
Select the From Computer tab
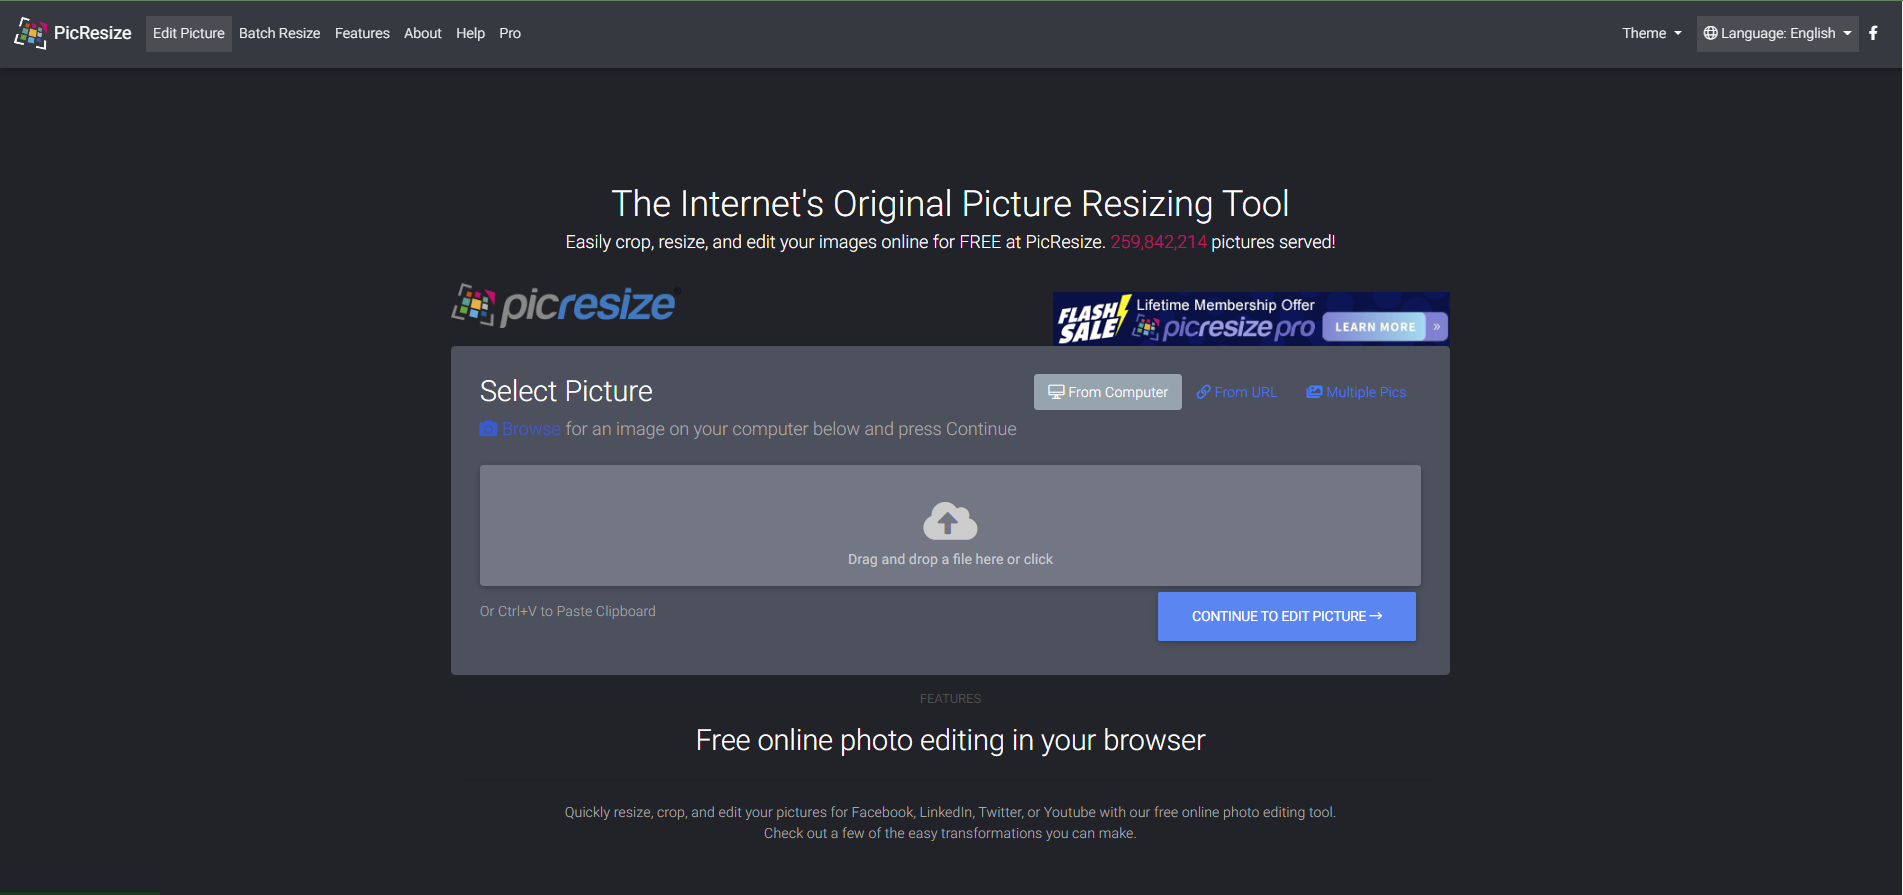[x=1107, y=392]
